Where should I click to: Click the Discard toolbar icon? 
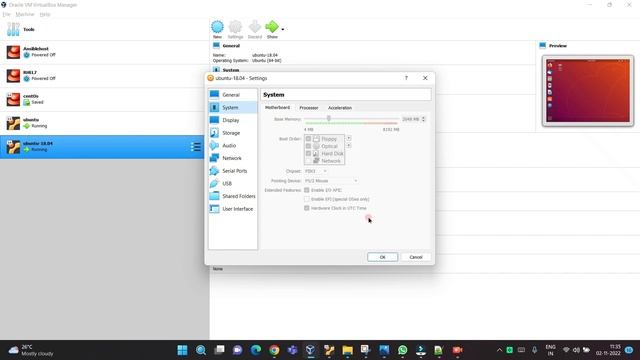pos(255,30)
